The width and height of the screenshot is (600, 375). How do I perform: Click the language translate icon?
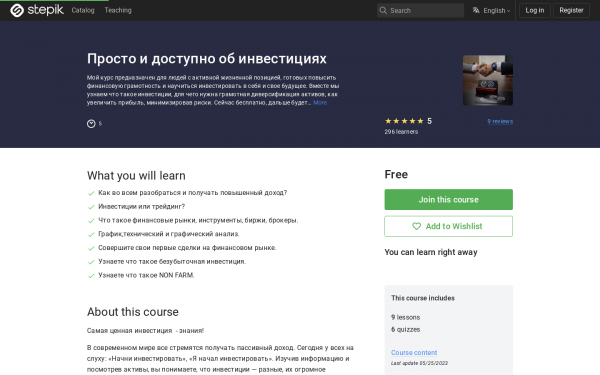[476, 10]
